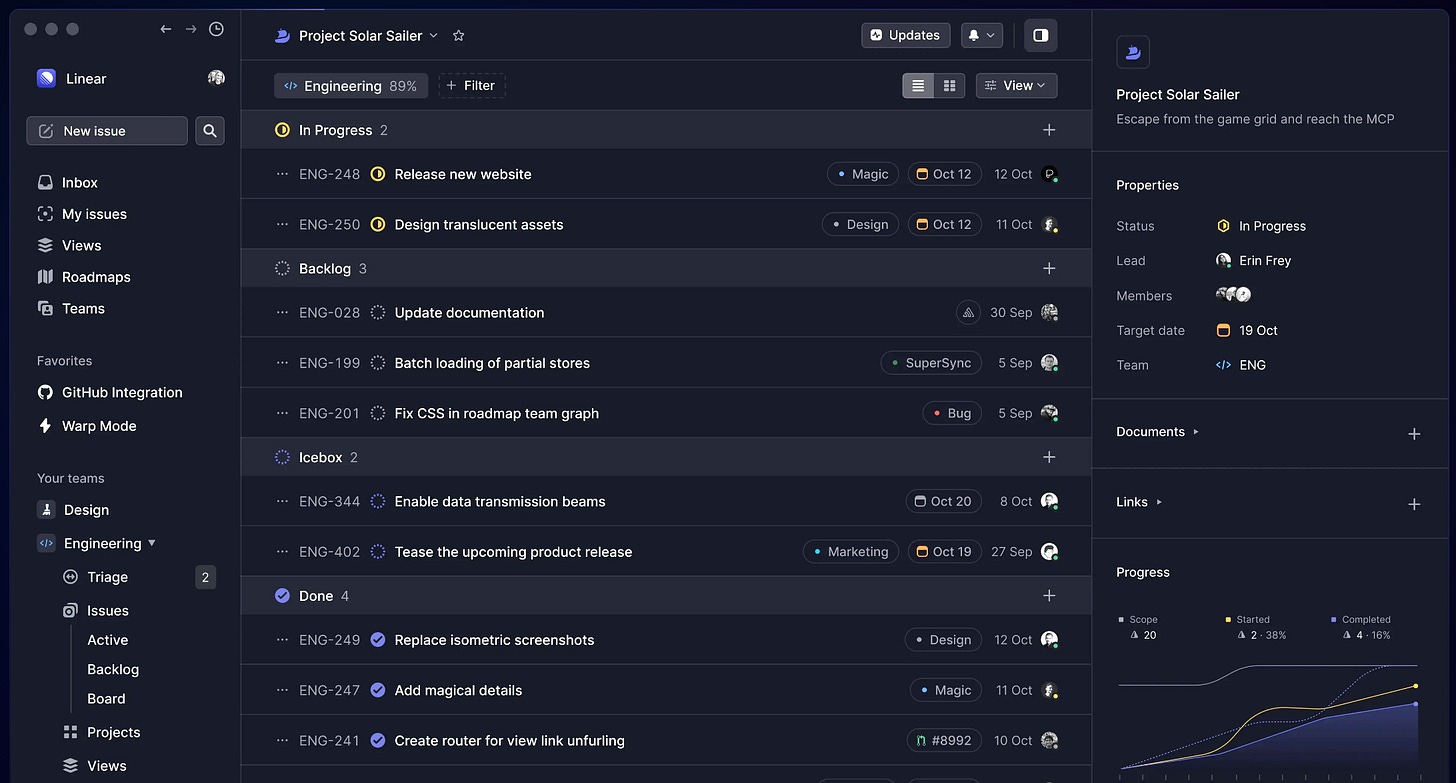Toggle the right side panel visibility
1456x783 pixels.
pyautogui.click(x=1040, y=35)
